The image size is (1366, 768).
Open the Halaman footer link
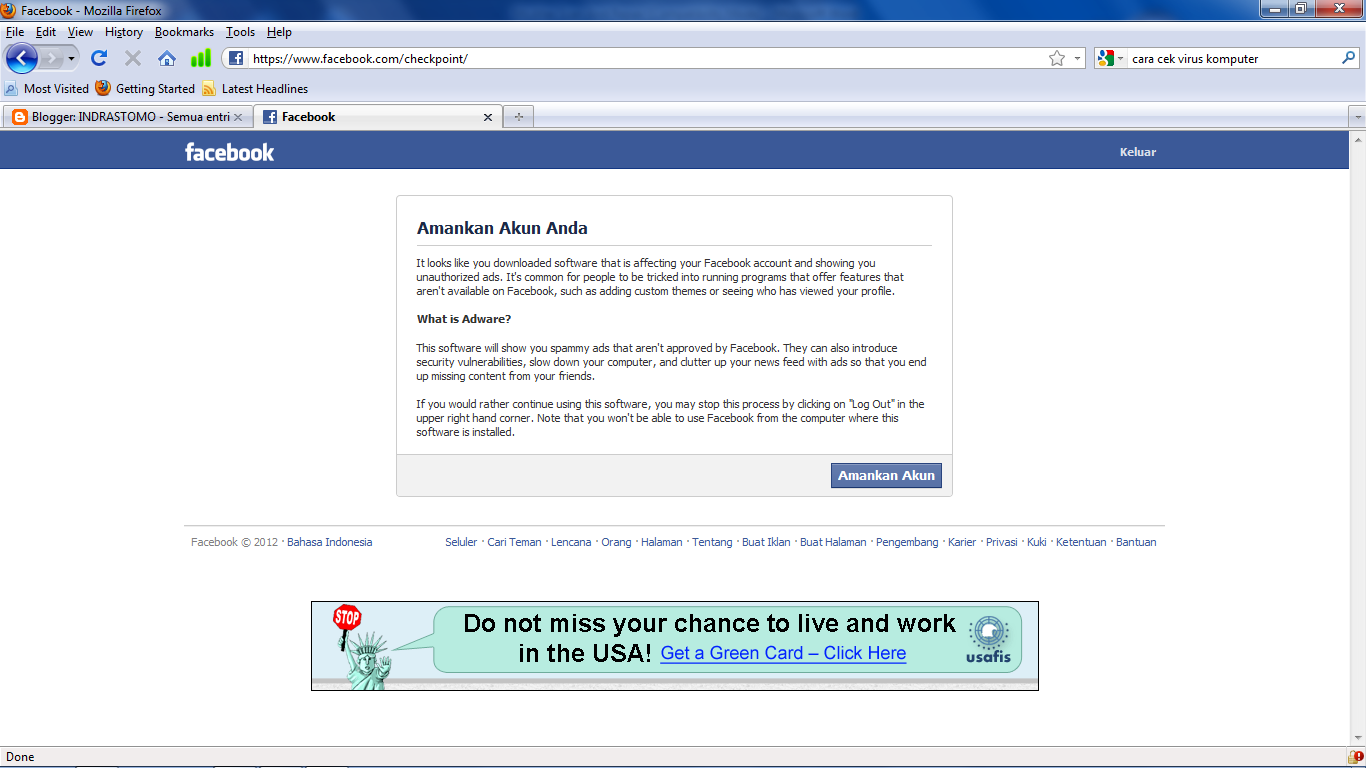click(662, 542)
